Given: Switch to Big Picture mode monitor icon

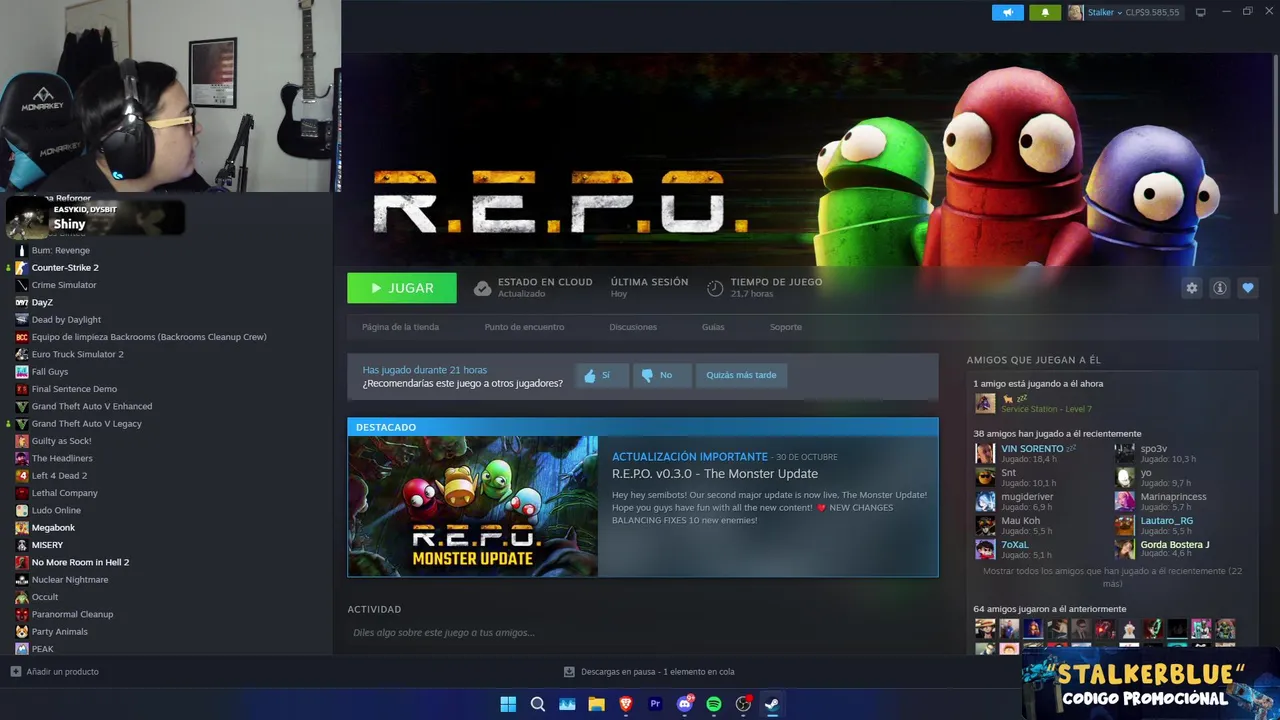Looking at the screenshot, I should 1201,13.
